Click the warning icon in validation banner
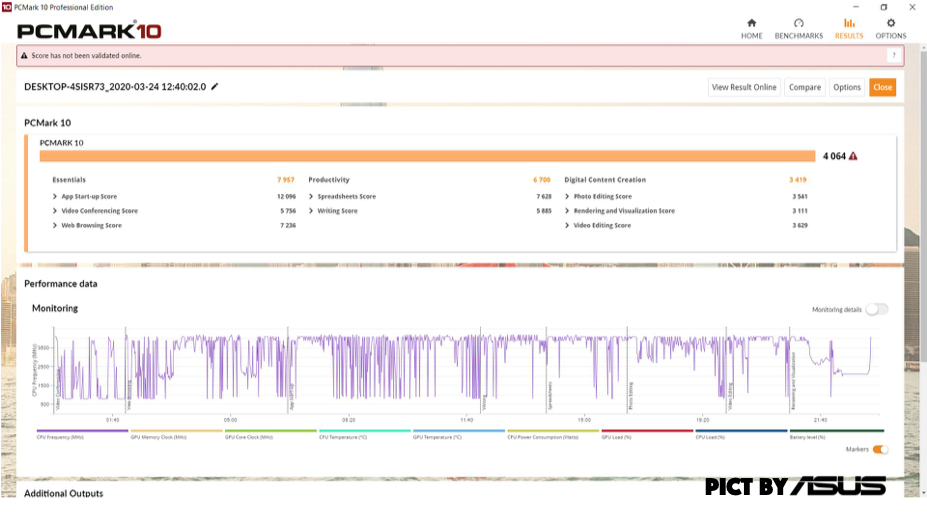 24,56
